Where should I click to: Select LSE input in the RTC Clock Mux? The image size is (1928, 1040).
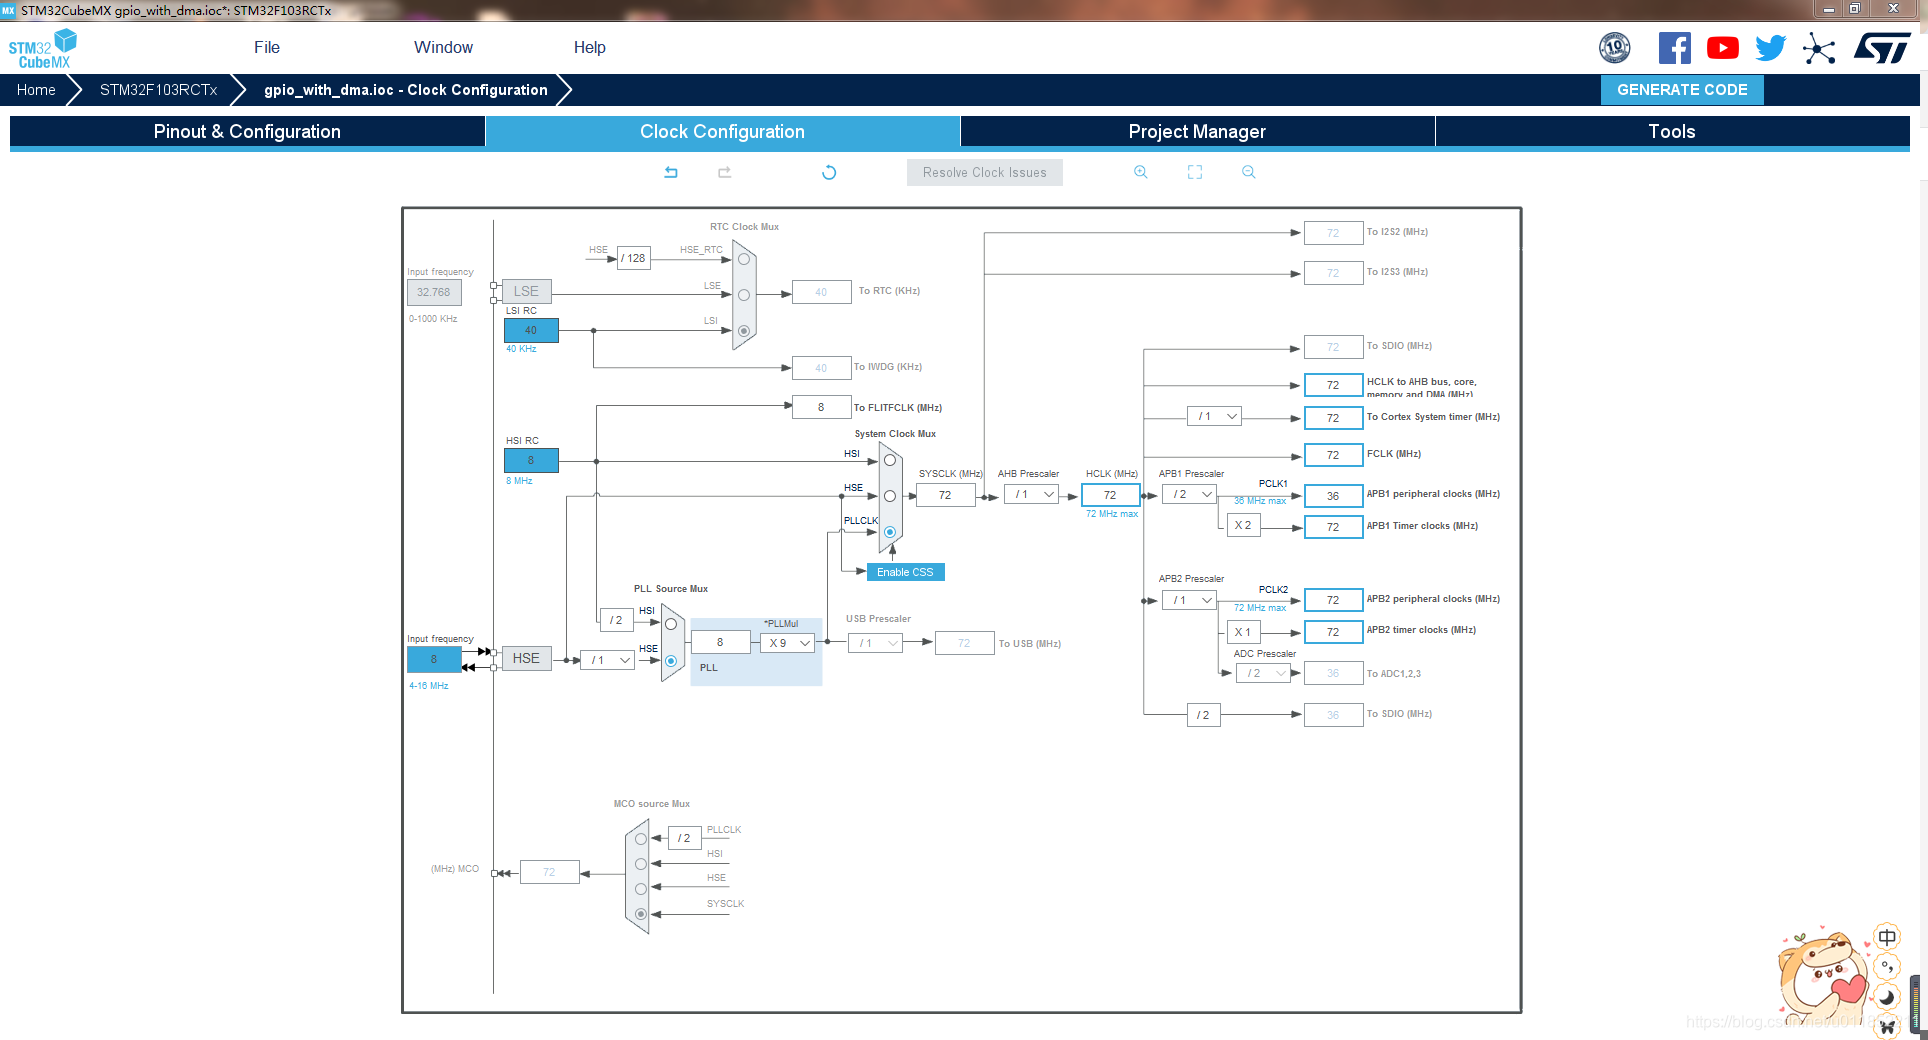(x=743, y=294)
